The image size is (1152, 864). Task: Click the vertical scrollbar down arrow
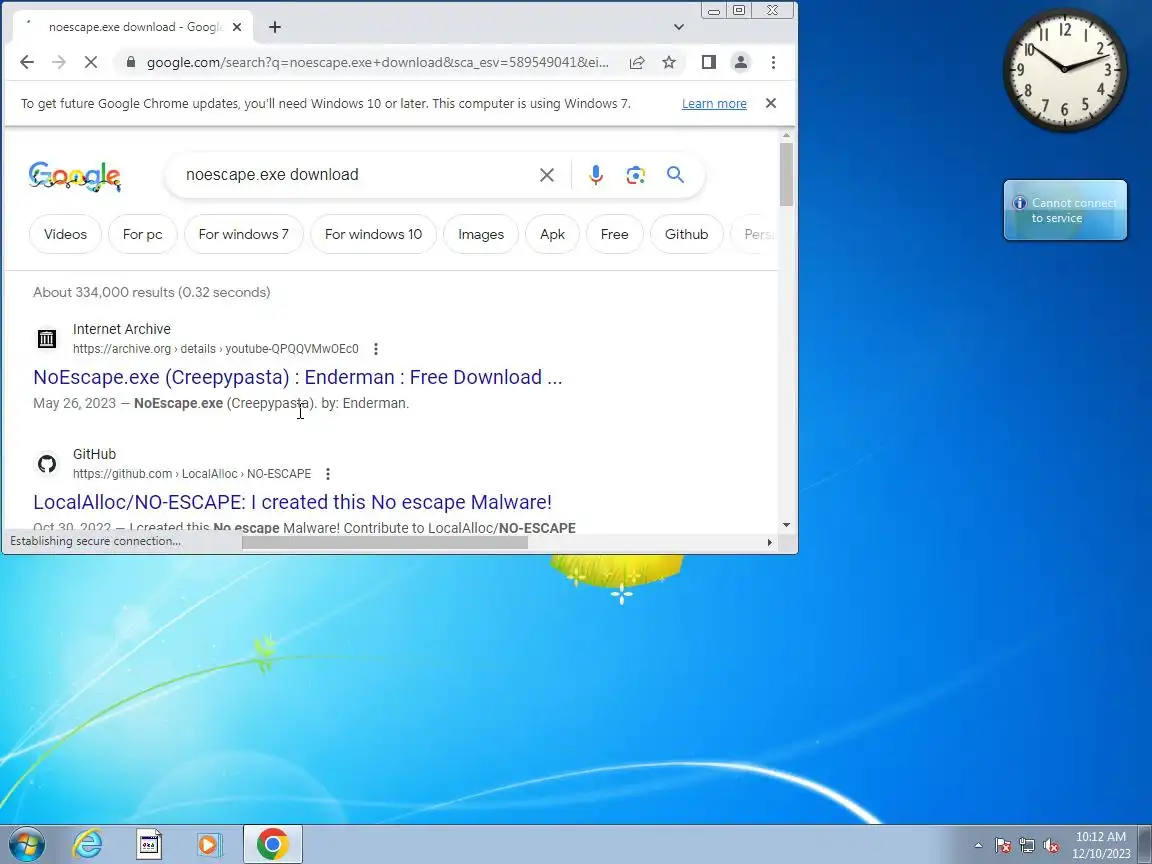coord(786,525)
